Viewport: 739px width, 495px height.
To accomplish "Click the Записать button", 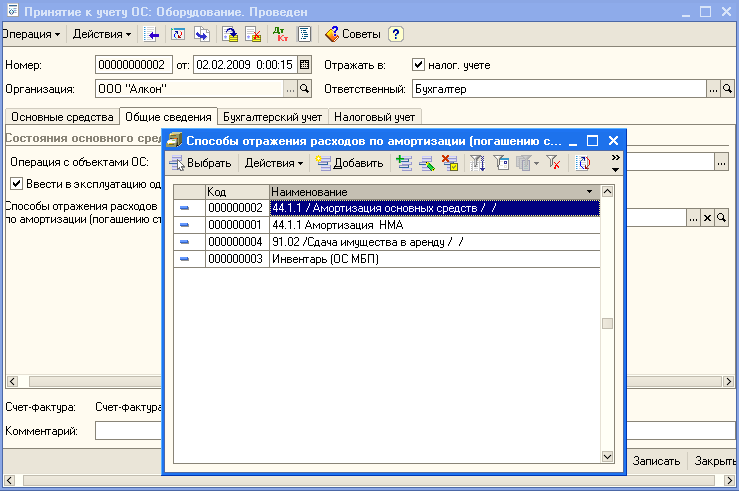I will (658, 461).
